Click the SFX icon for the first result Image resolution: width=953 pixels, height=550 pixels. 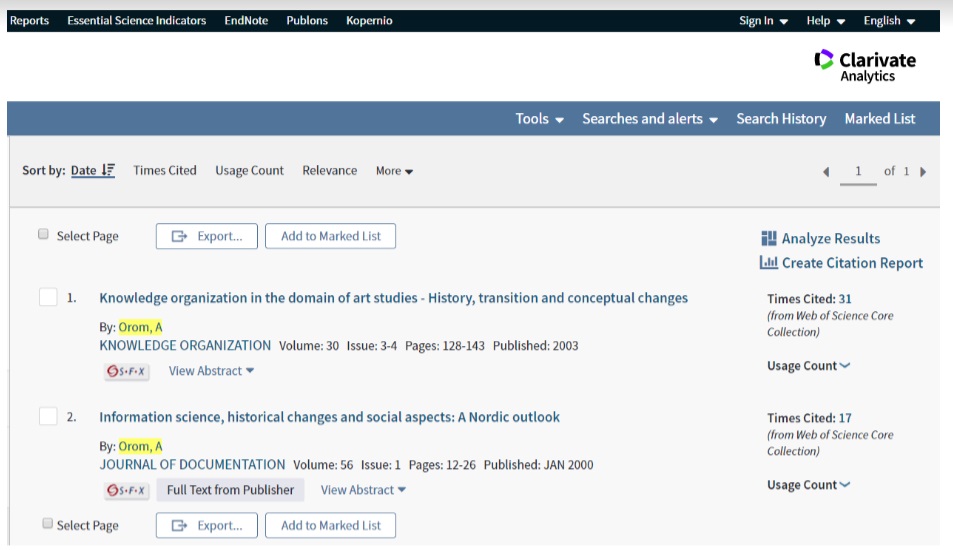tap(126, 371)
